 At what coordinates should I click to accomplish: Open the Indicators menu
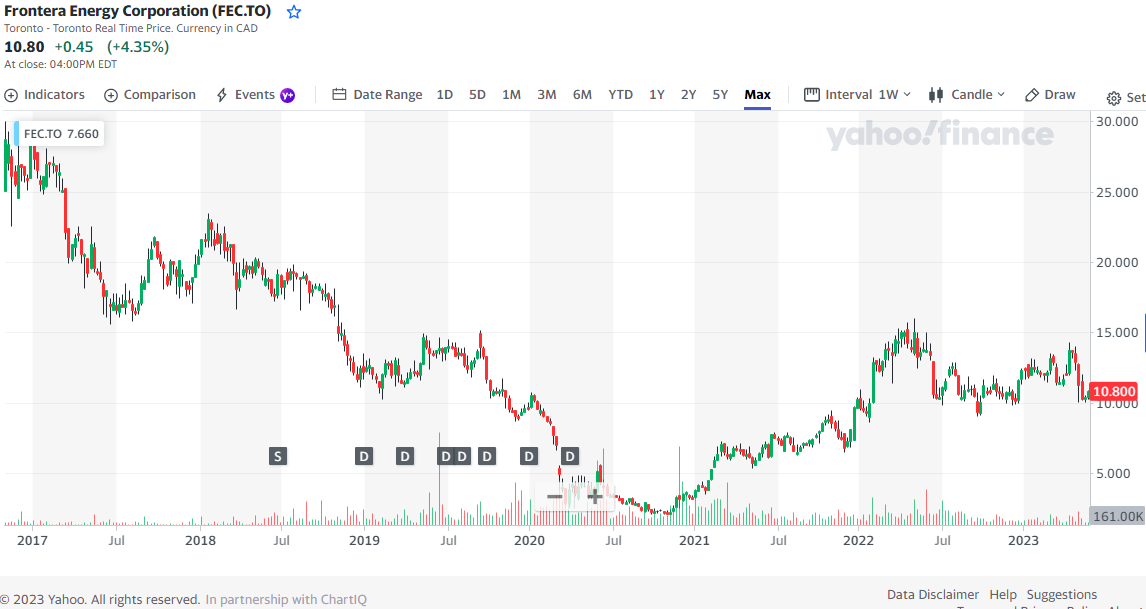[44, 94]
